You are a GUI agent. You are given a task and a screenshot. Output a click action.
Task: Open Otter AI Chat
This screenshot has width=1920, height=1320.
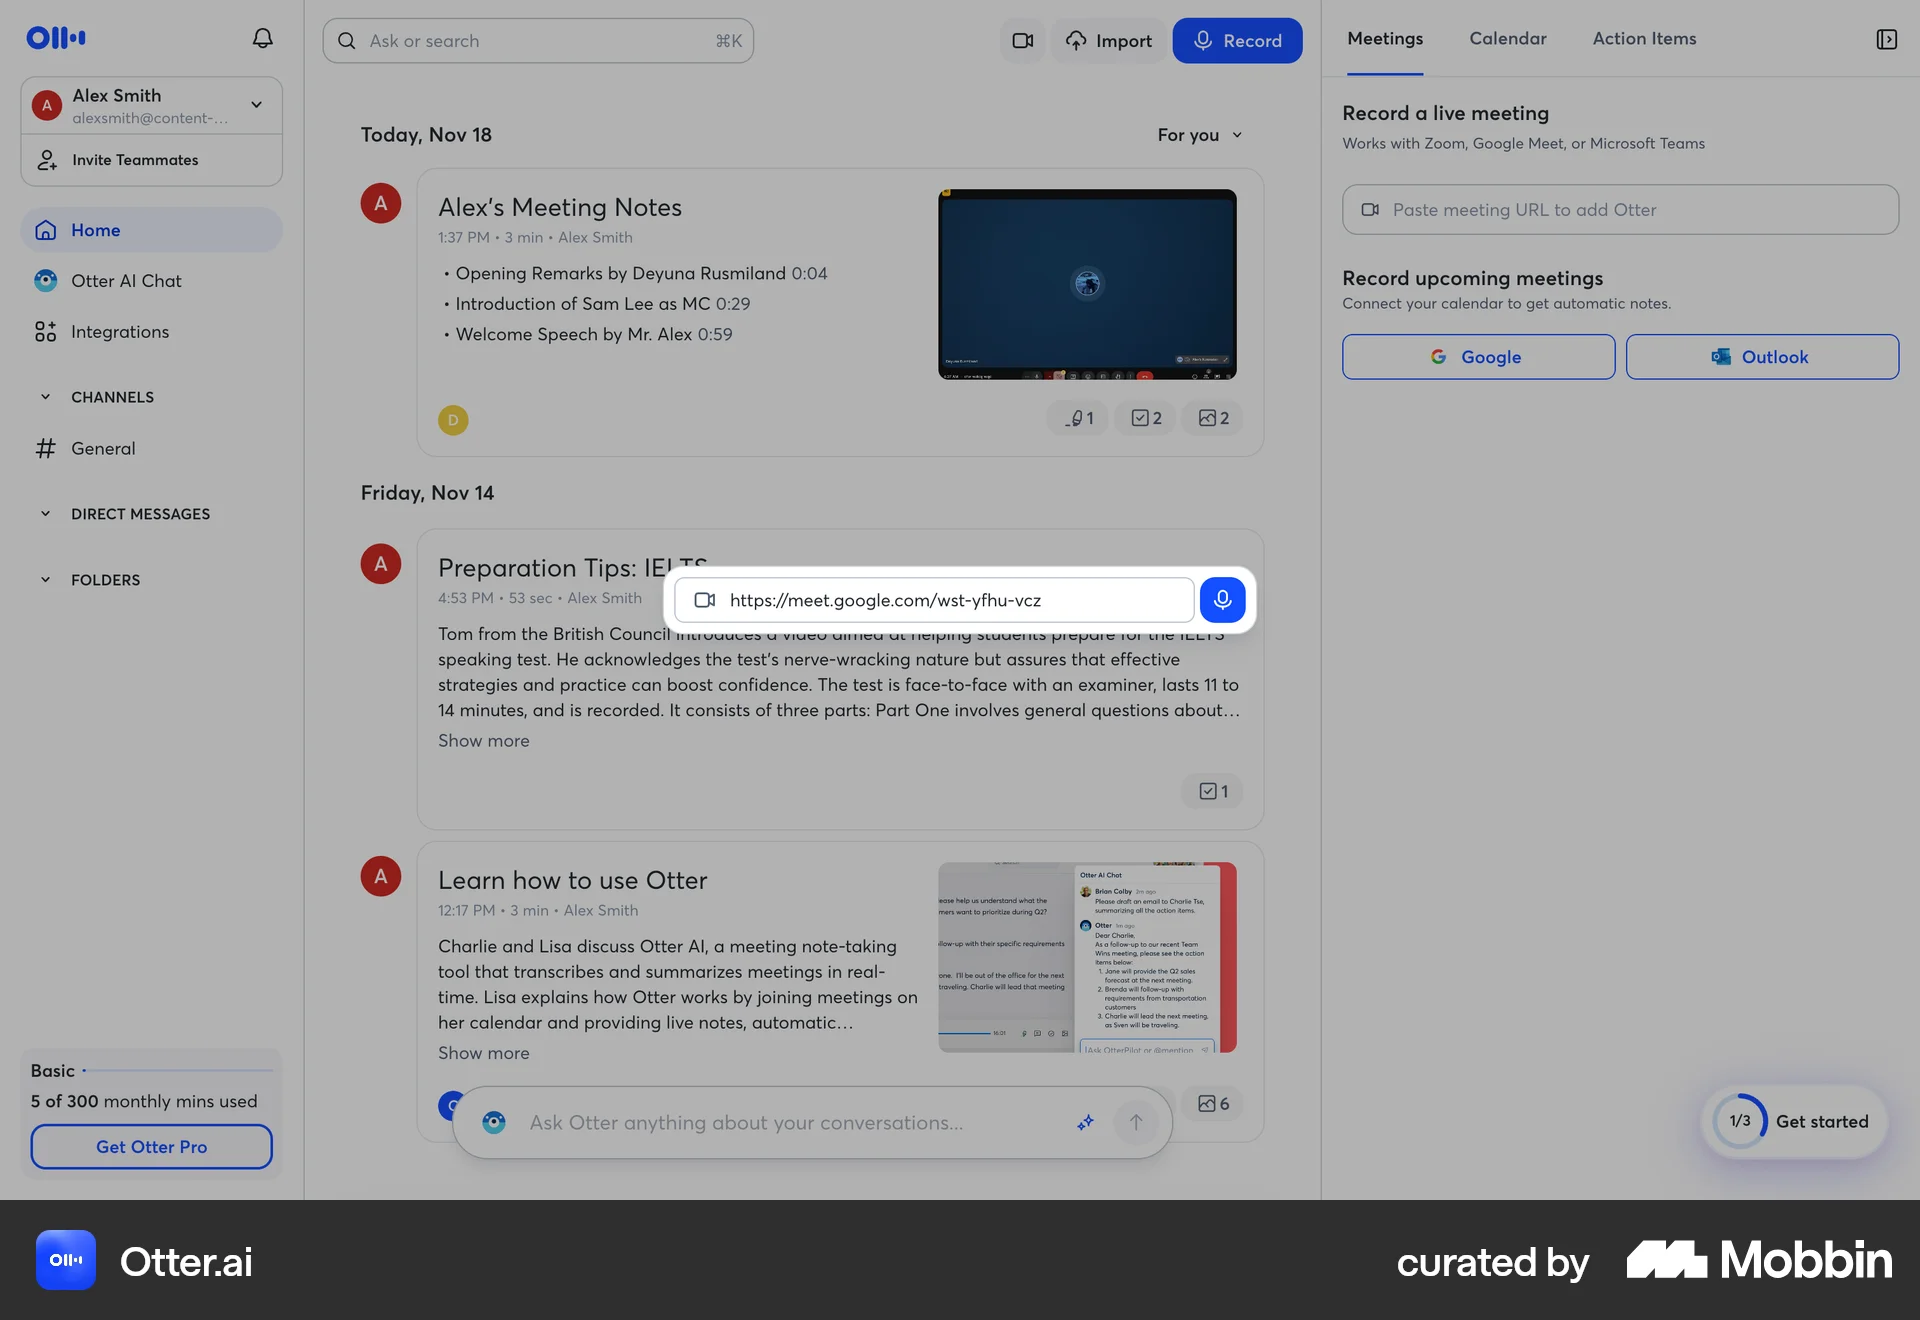point(152,281)
